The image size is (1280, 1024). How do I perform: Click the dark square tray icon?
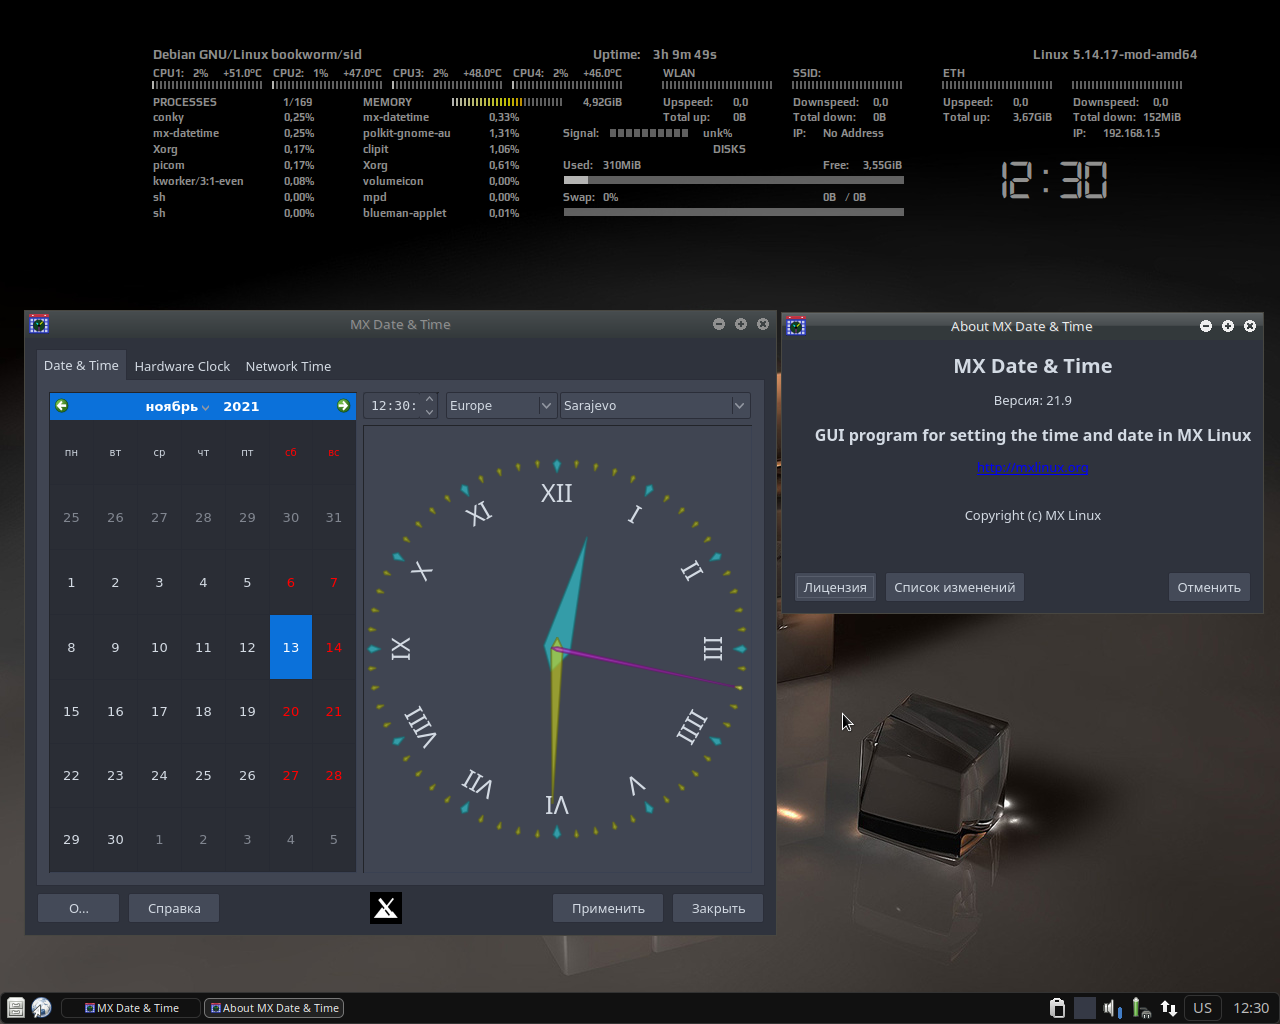tap(1085, 1008)
